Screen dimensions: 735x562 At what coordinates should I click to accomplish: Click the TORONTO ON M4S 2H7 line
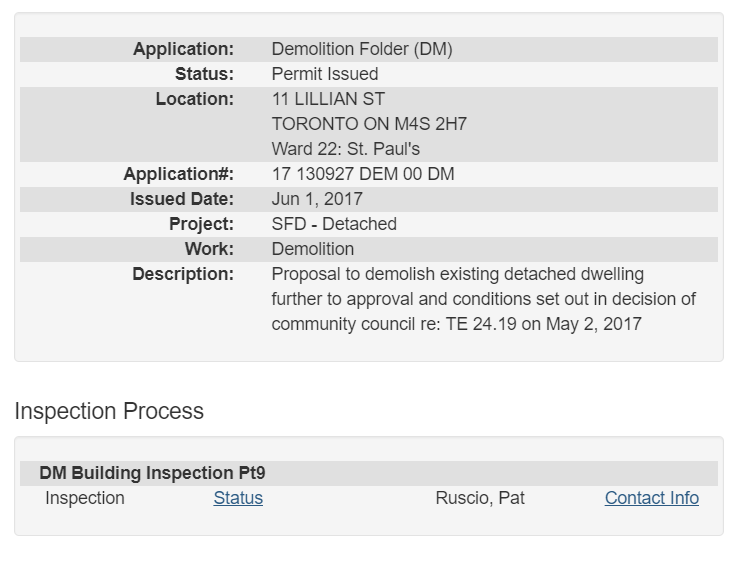(369, 124)
